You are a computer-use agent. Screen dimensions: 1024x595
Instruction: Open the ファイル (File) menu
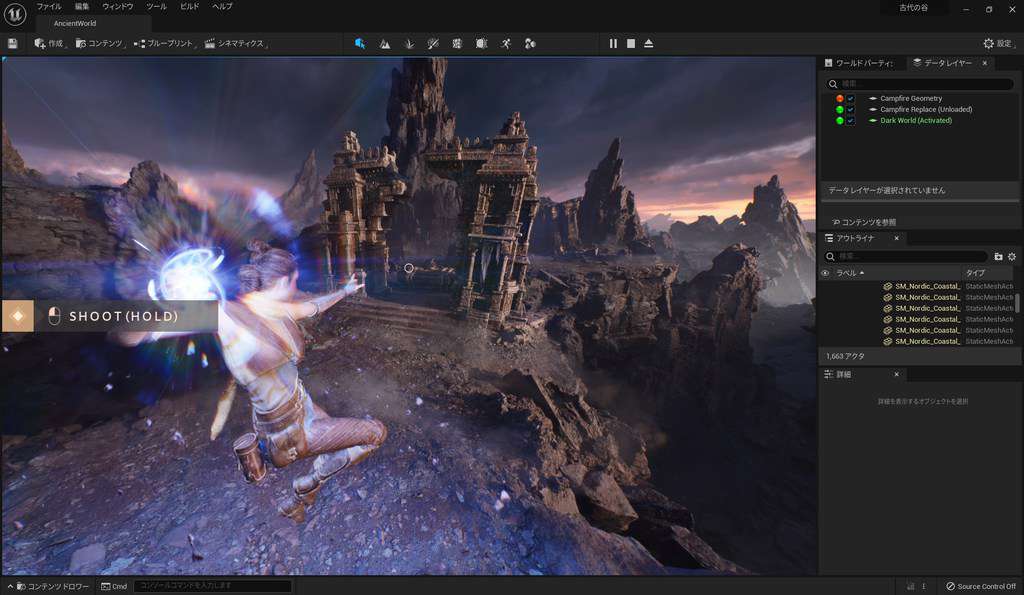point(49,7)
